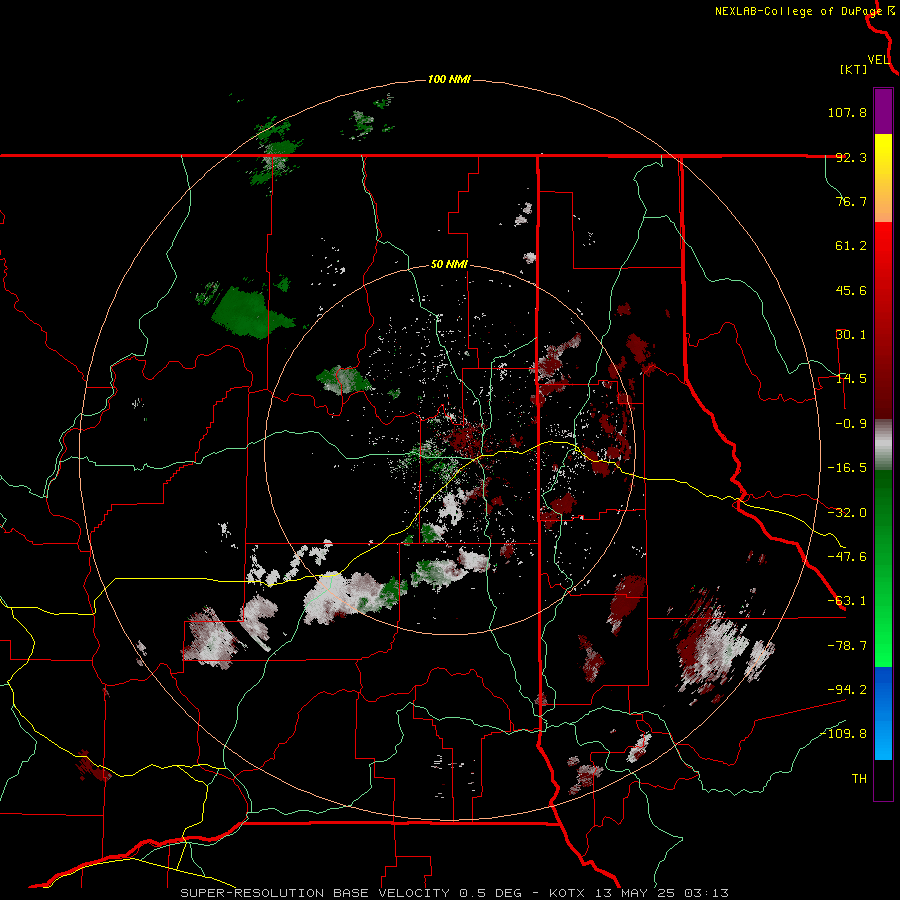Select the -32.0 scale value

point(847,513)
